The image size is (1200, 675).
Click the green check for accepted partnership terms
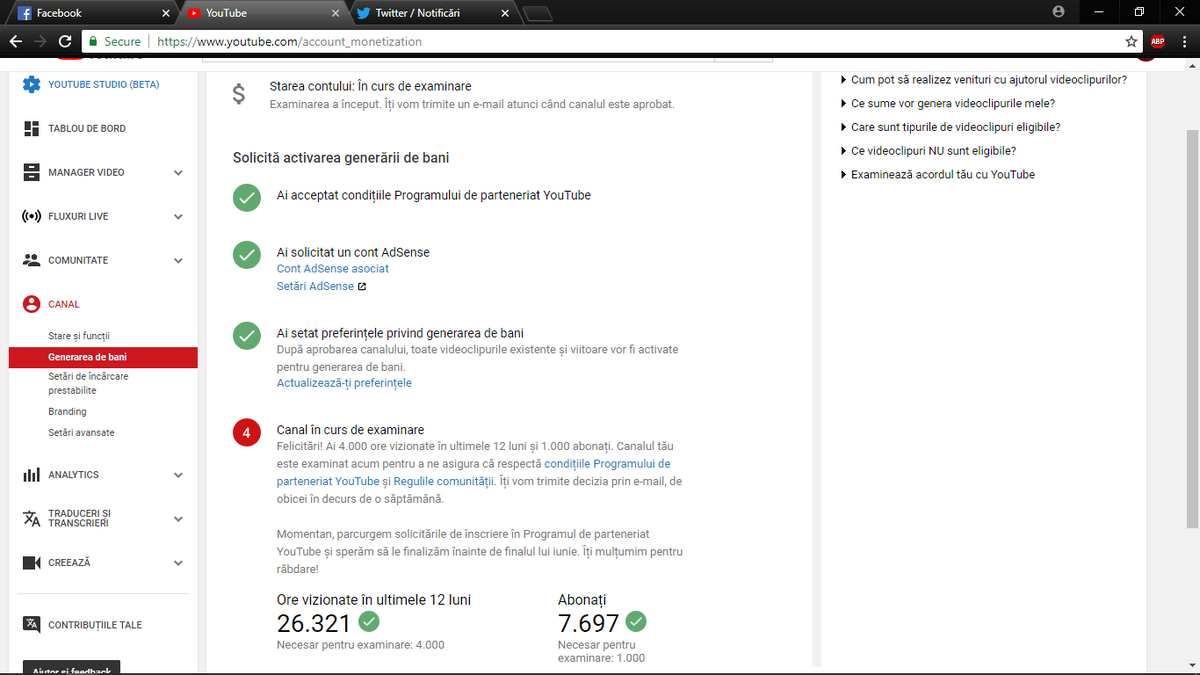[247, 197]
